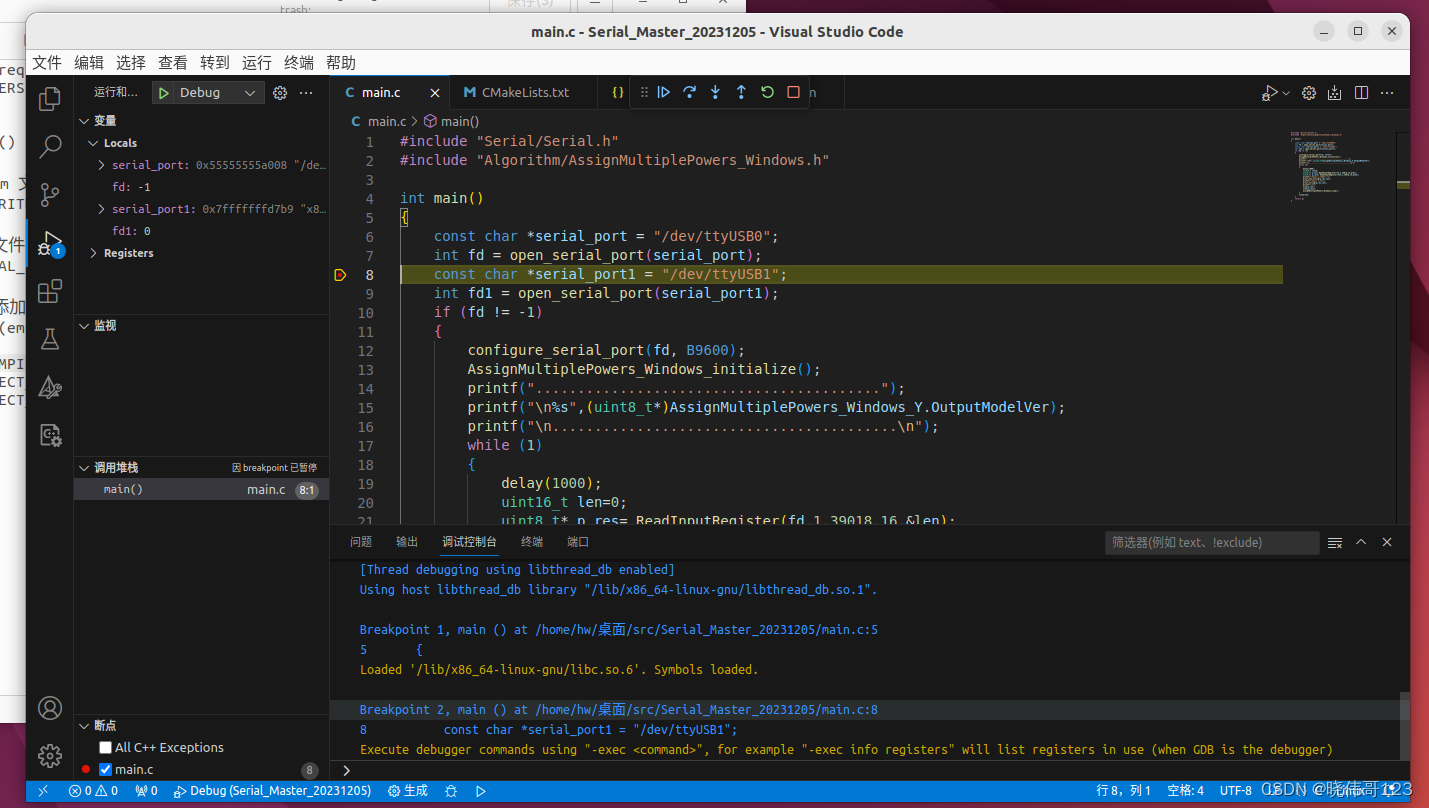Switch to the 端口 panel tab
The width and height of the screenshot is (1429, 808).
click(578, 542)
